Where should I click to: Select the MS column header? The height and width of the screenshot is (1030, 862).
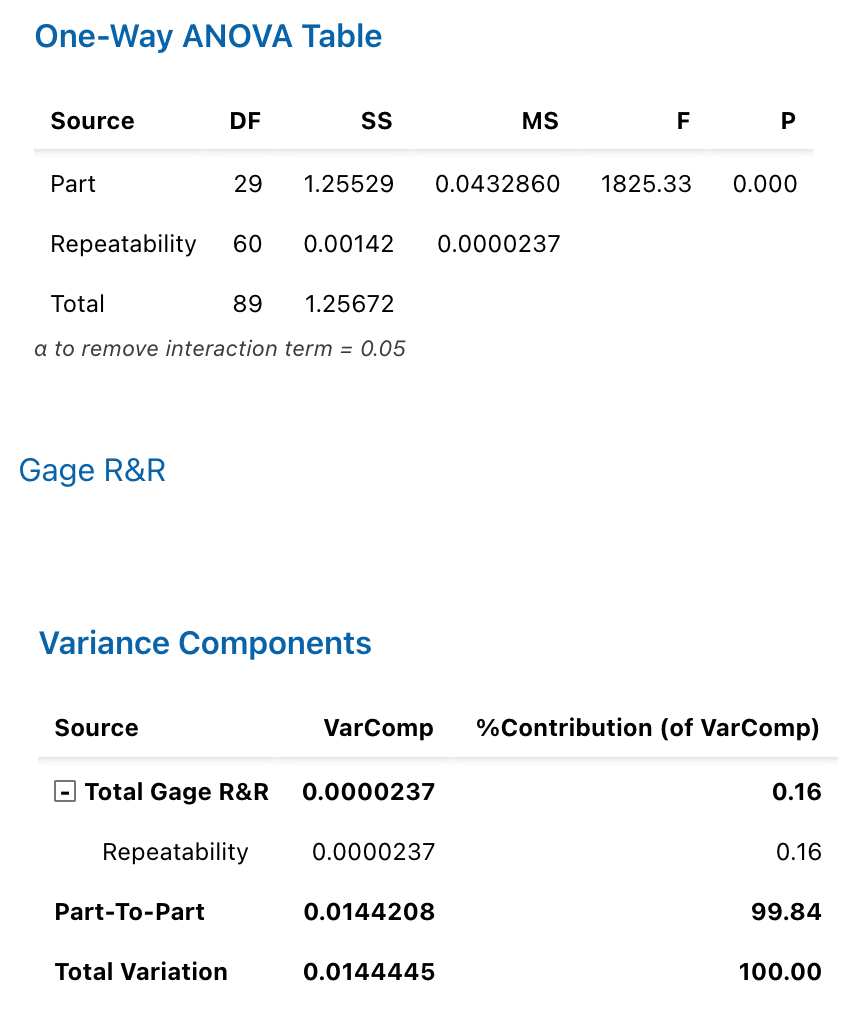coord(540,121)
